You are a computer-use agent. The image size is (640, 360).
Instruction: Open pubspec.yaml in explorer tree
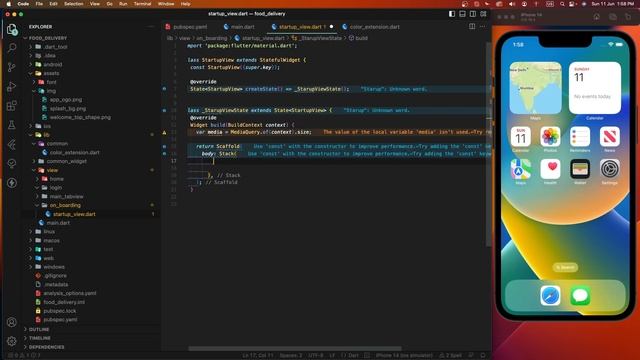60,320
